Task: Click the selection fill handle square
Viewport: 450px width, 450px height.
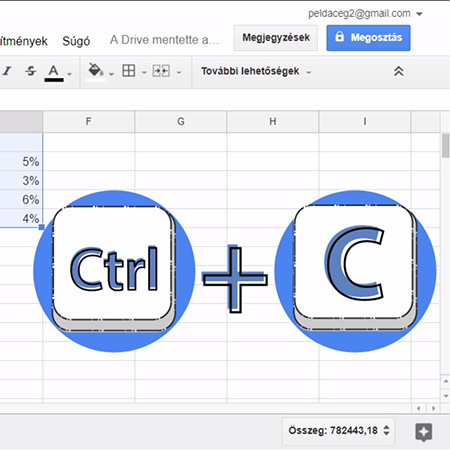Action: tap(42, 227)
